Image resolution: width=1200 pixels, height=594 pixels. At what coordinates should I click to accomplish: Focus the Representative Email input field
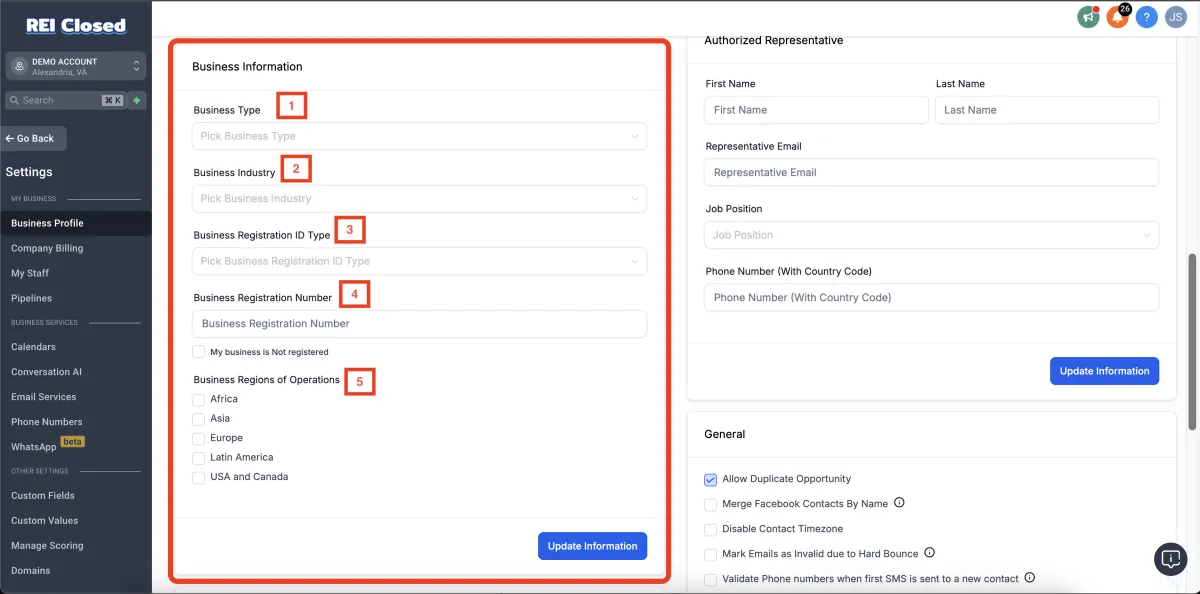(x=931, y=172)
